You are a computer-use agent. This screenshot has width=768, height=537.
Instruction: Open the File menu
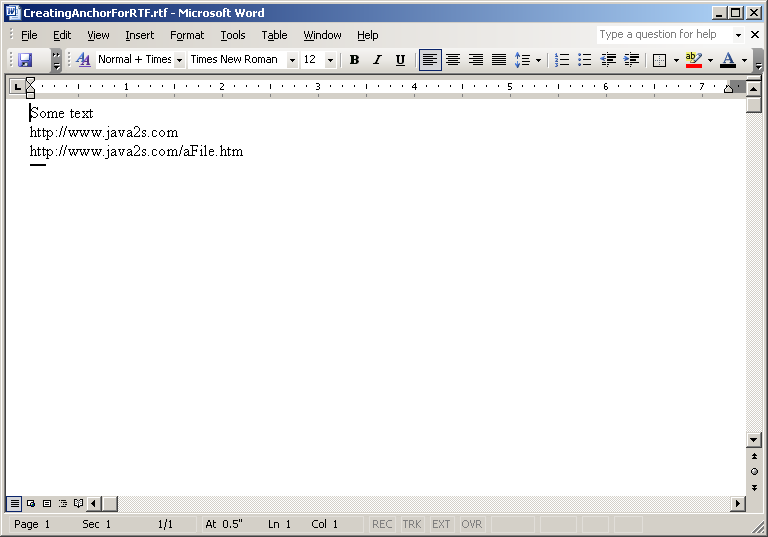29,35
